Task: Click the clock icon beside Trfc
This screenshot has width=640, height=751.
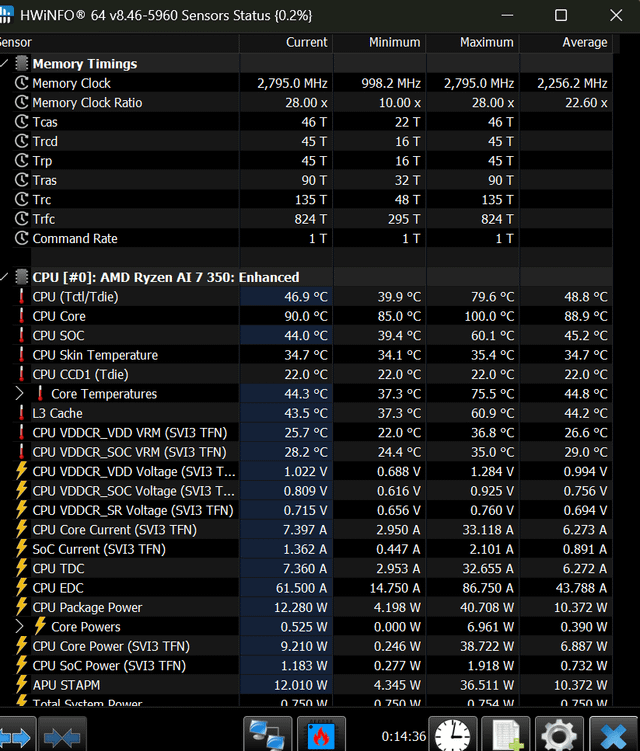Action: pos(22,219)
